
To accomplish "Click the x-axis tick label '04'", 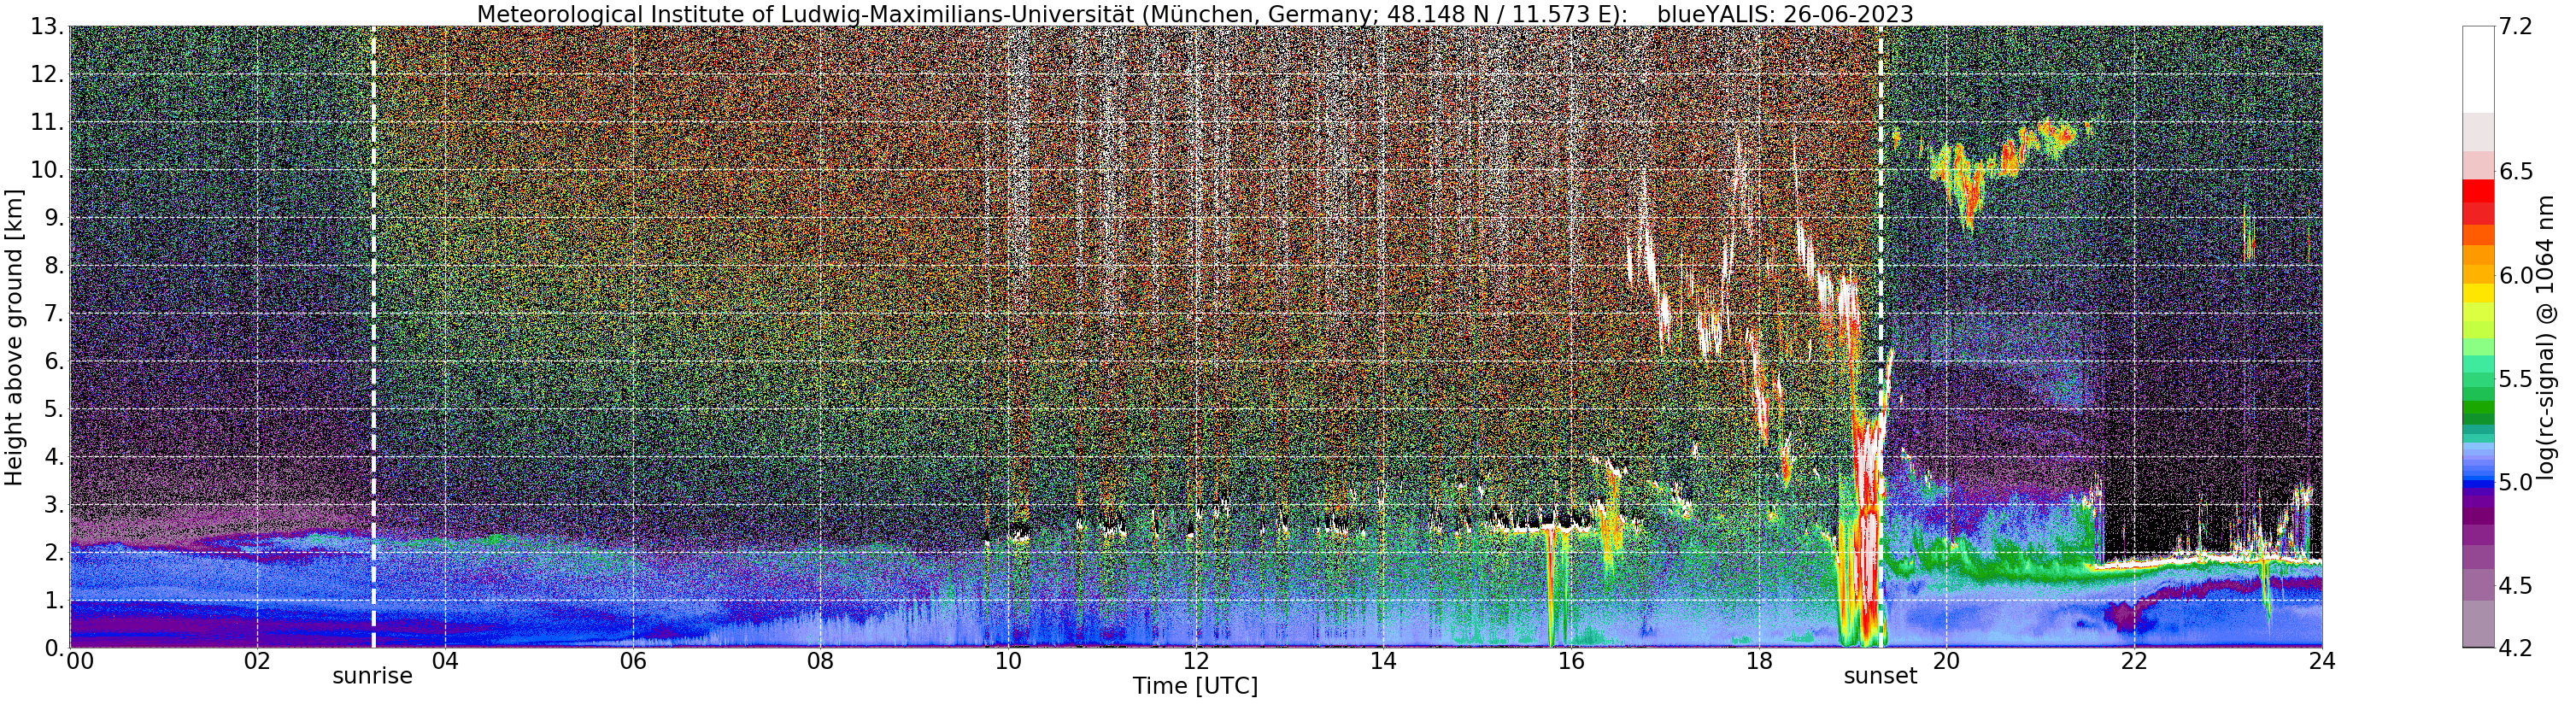I will (x=445, y=661).
